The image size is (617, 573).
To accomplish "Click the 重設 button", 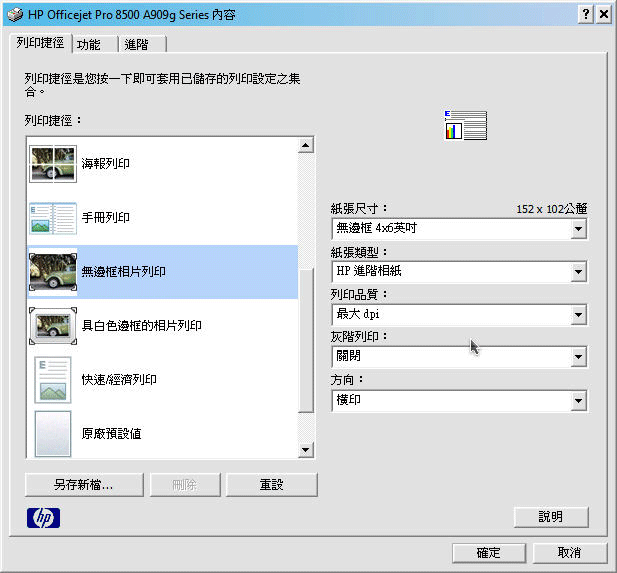I will [271, 485].
